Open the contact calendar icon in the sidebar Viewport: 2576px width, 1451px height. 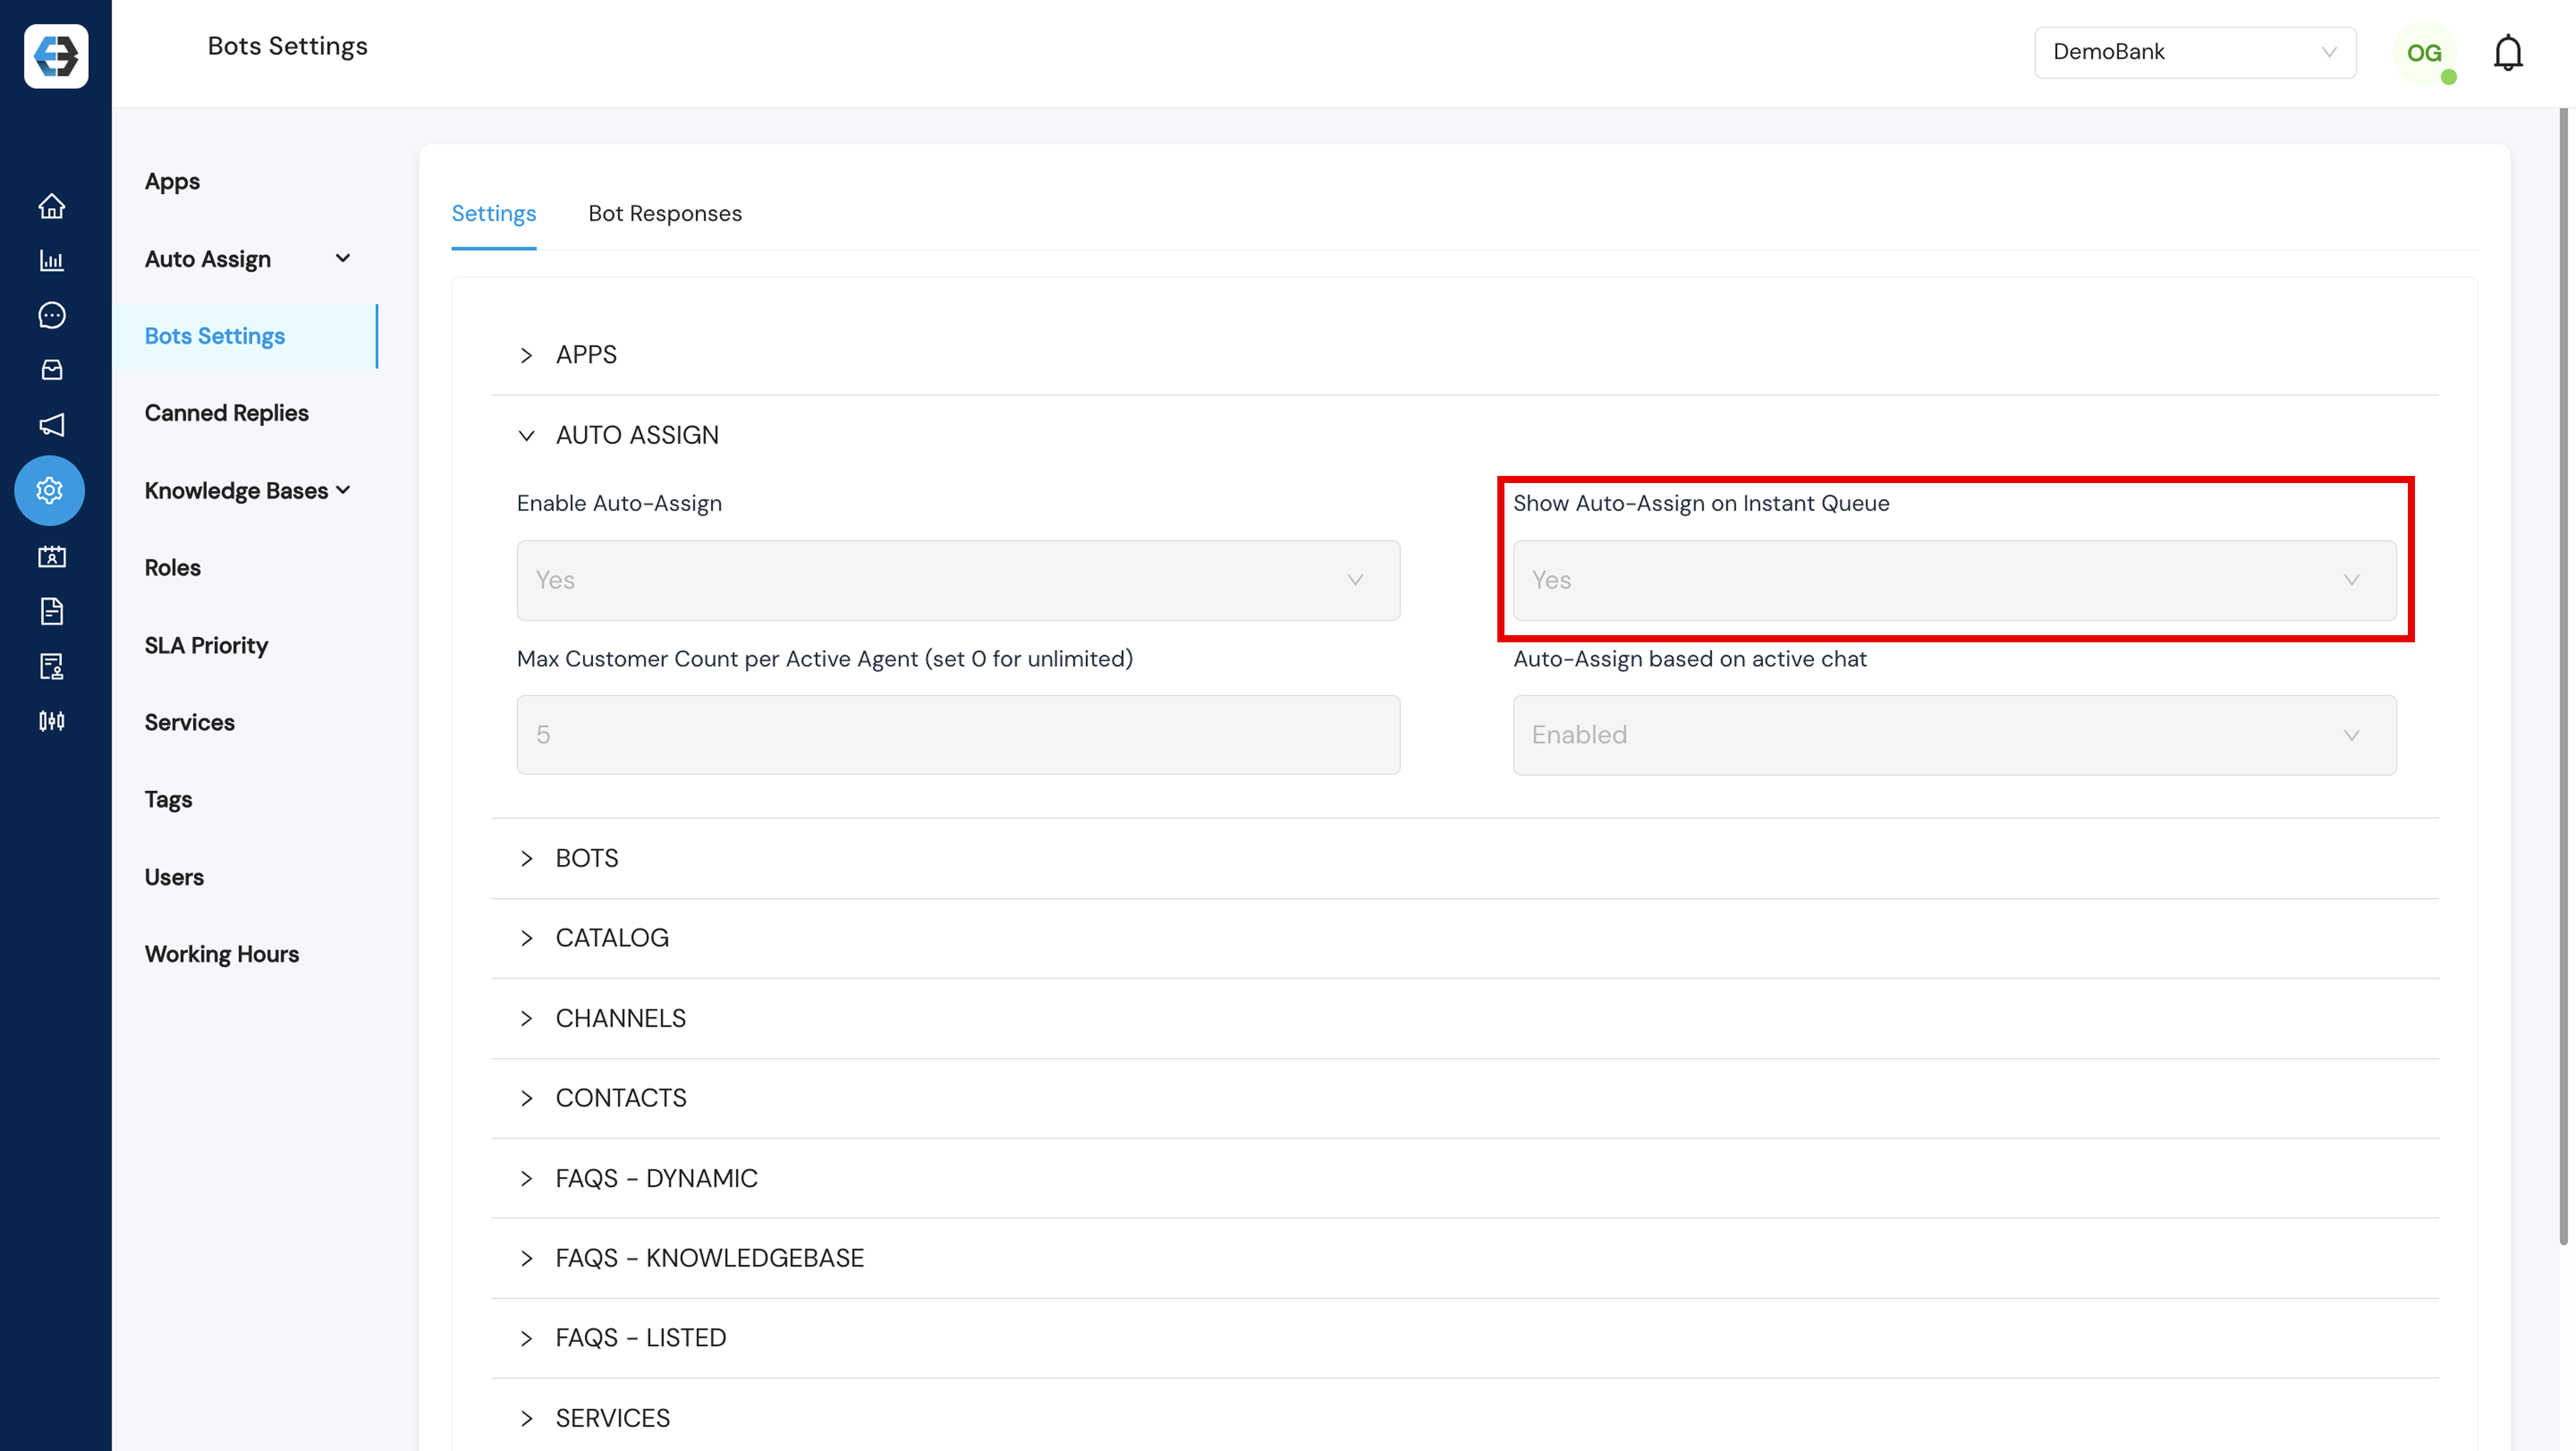[x=52, y=557]
